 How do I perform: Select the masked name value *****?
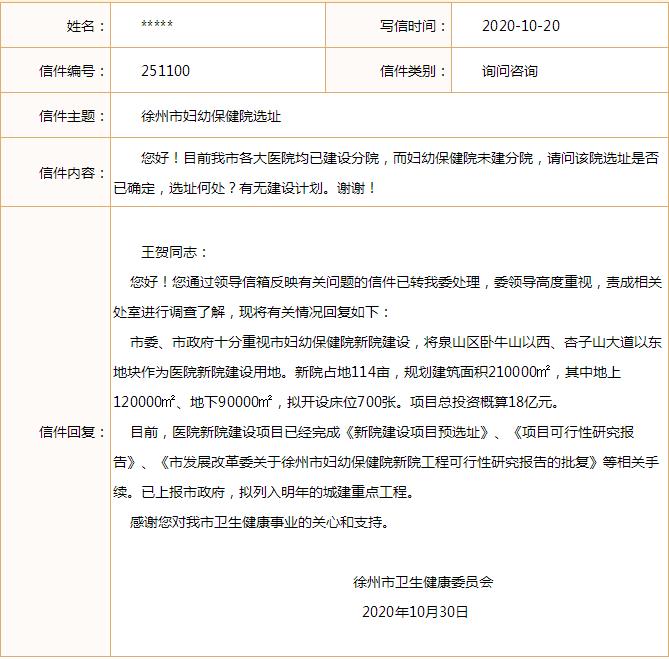click(x=157, y=24)
